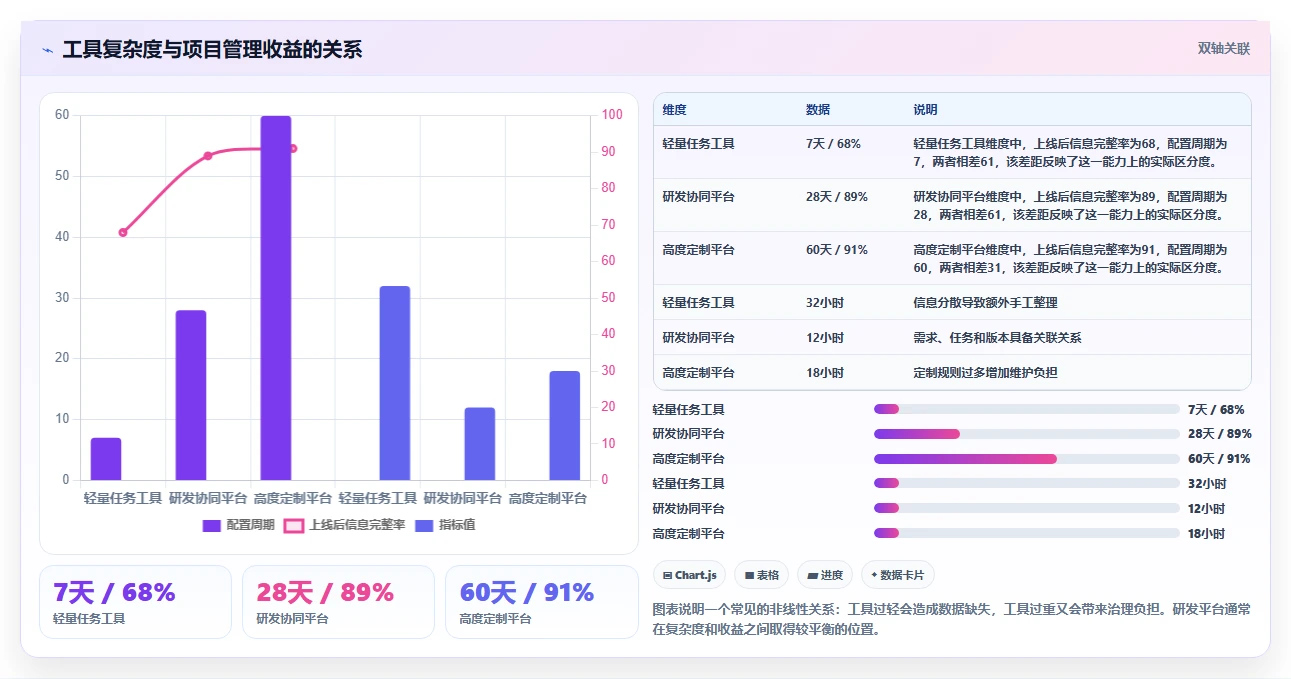The width and height of the screenshot is (1291, 679).
Task: Select the 表格 tag
Action: tap(761, 575)
